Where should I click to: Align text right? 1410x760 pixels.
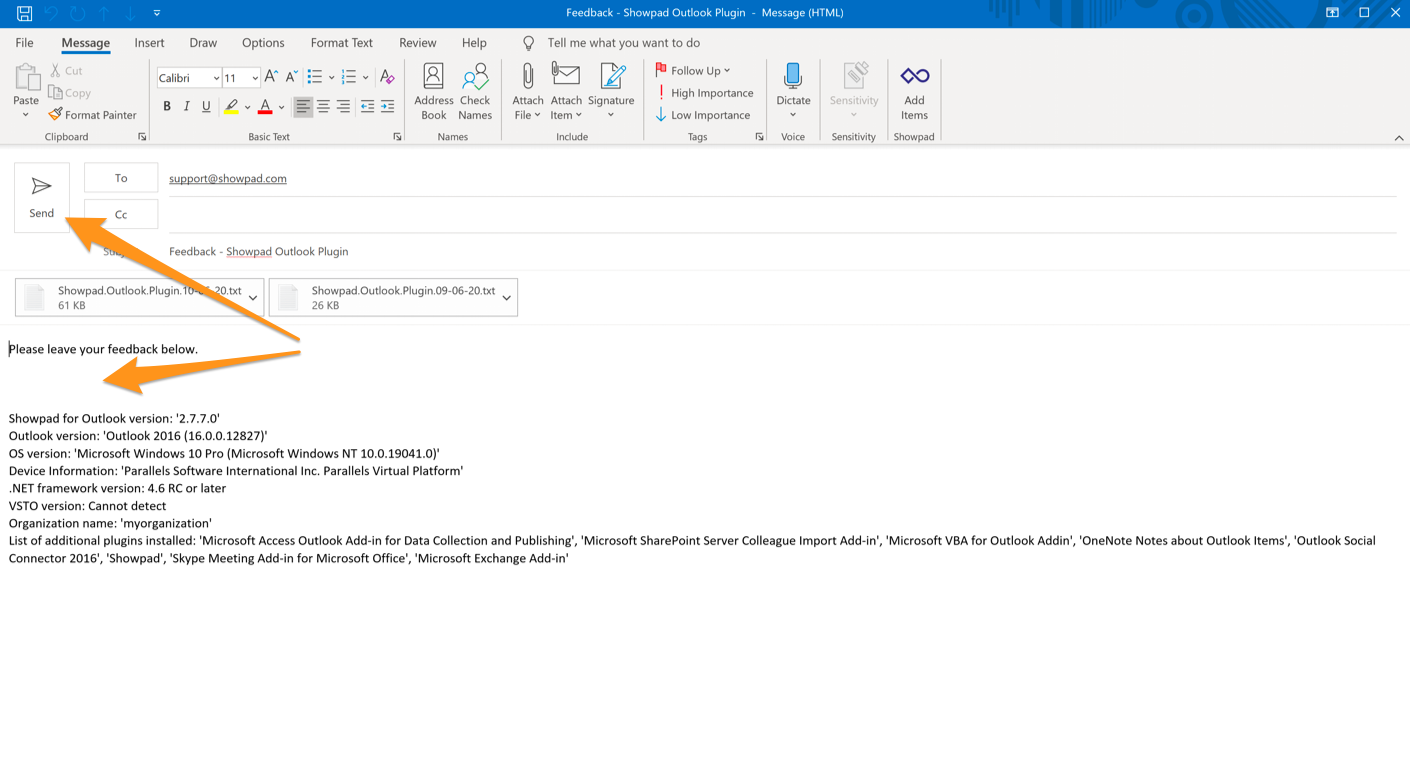343,106
